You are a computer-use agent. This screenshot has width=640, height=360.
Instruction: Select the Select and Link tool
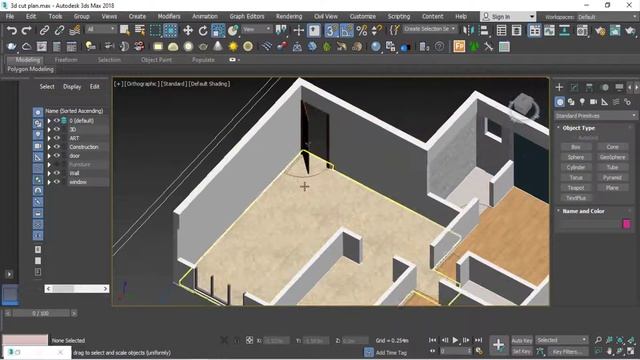pyautogui.click(x=44, y=30)
